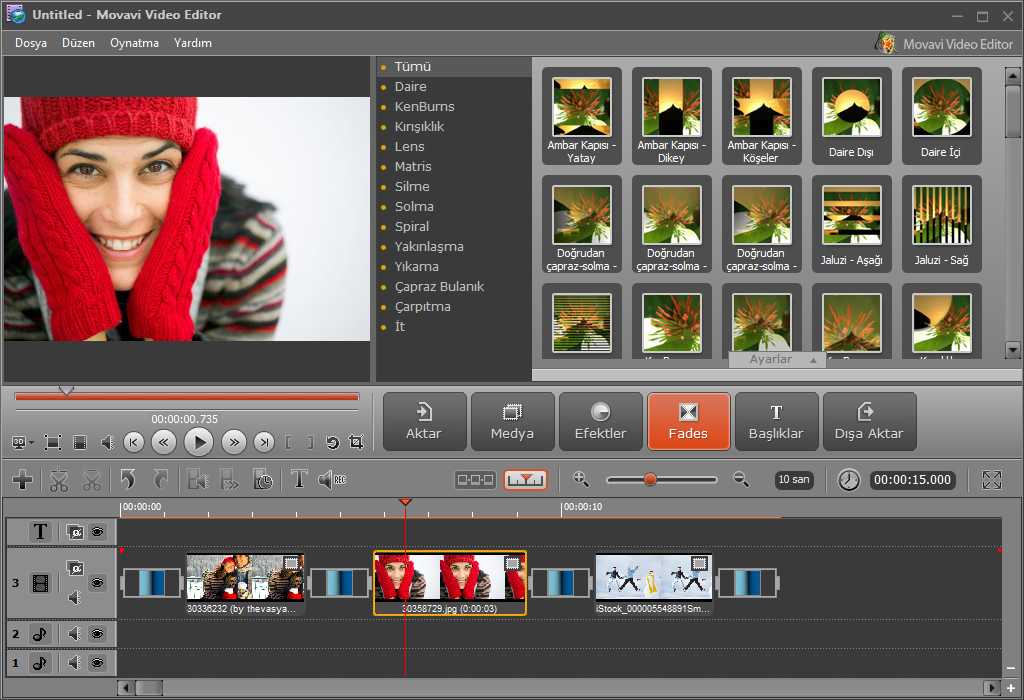The width and height of the screenshot is (1024, 700).
Task: Click the Dışa Aktar button
Action: pos(869,421)
